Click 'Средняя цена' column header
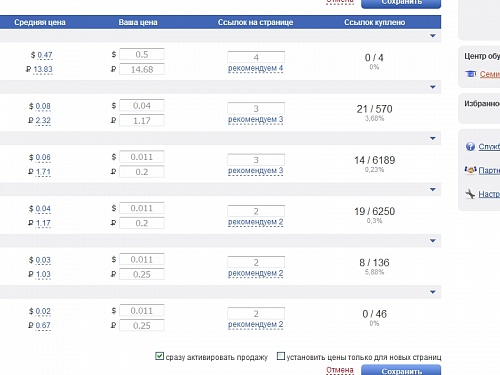This screenshot has height=375, width=500. click(x=40, y=22)
